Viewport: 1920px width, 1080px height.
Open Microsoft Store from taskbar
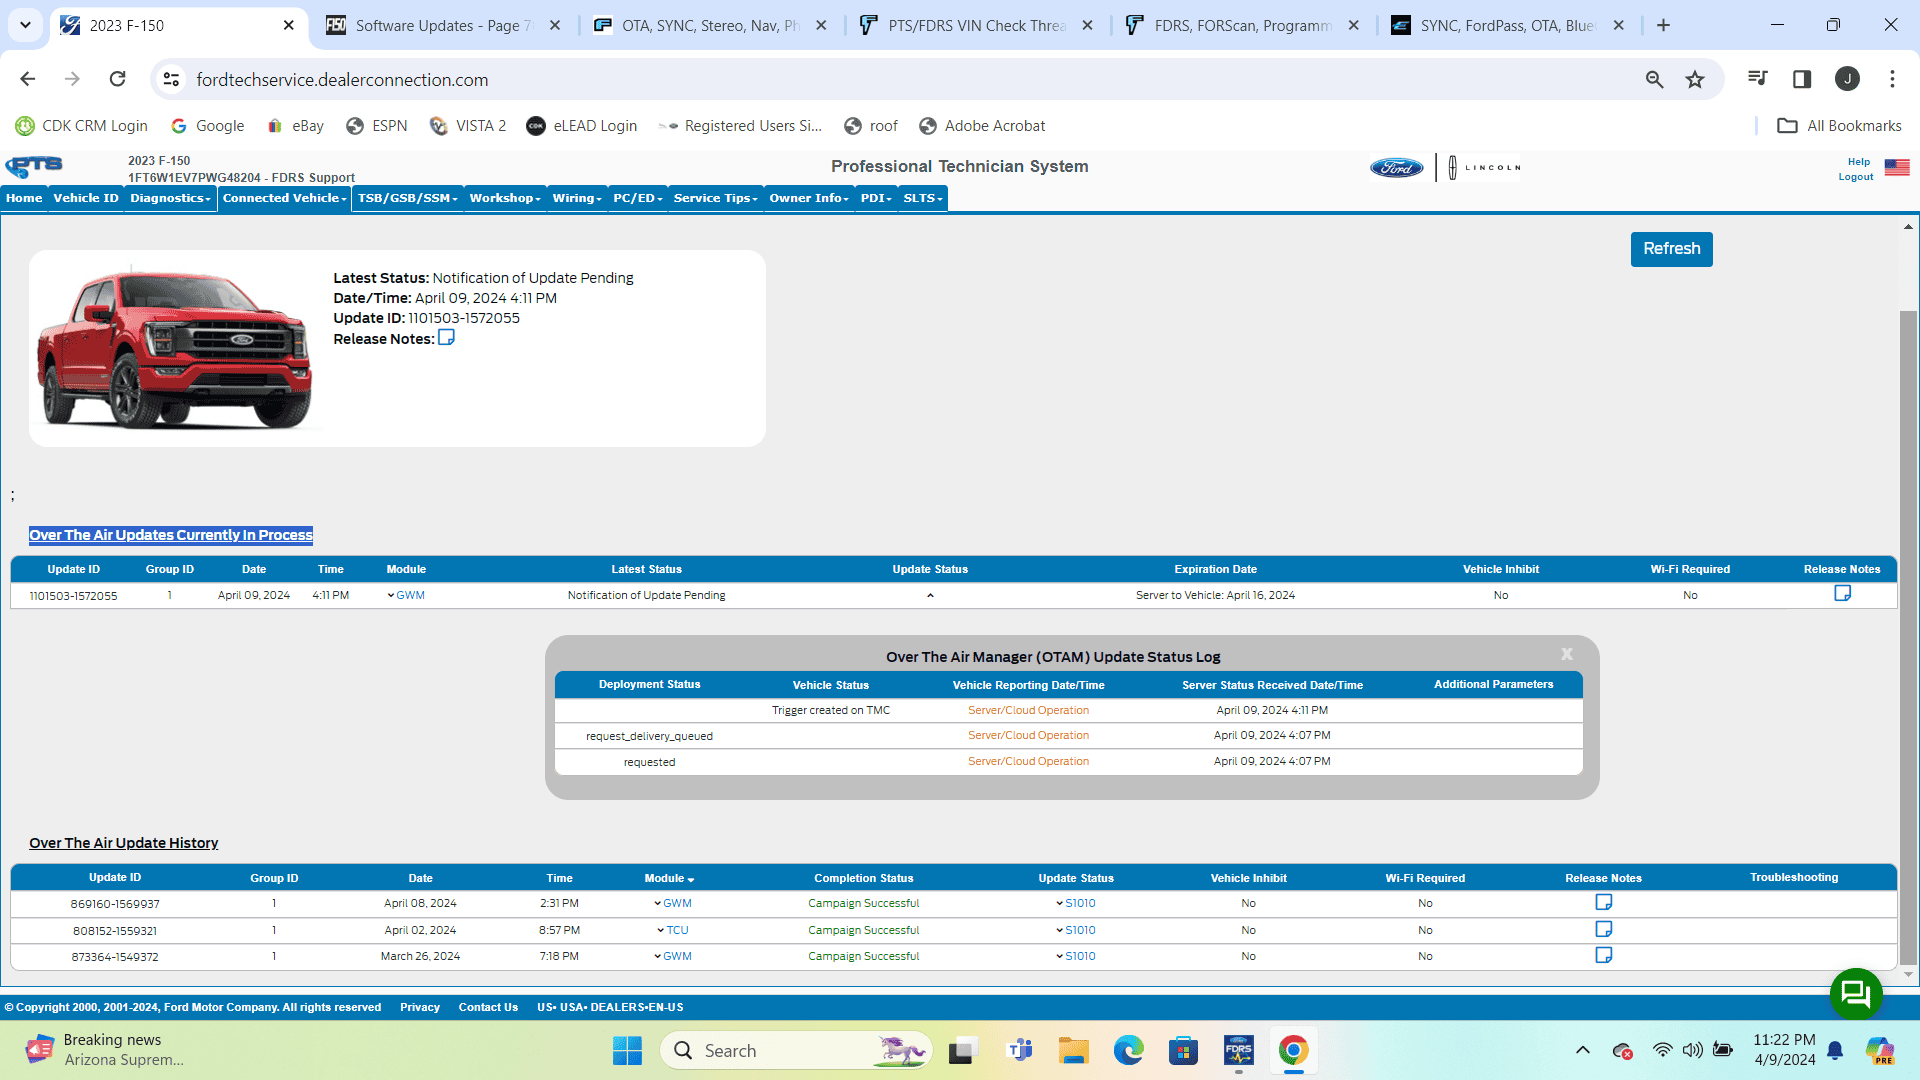(1183, 1051)
